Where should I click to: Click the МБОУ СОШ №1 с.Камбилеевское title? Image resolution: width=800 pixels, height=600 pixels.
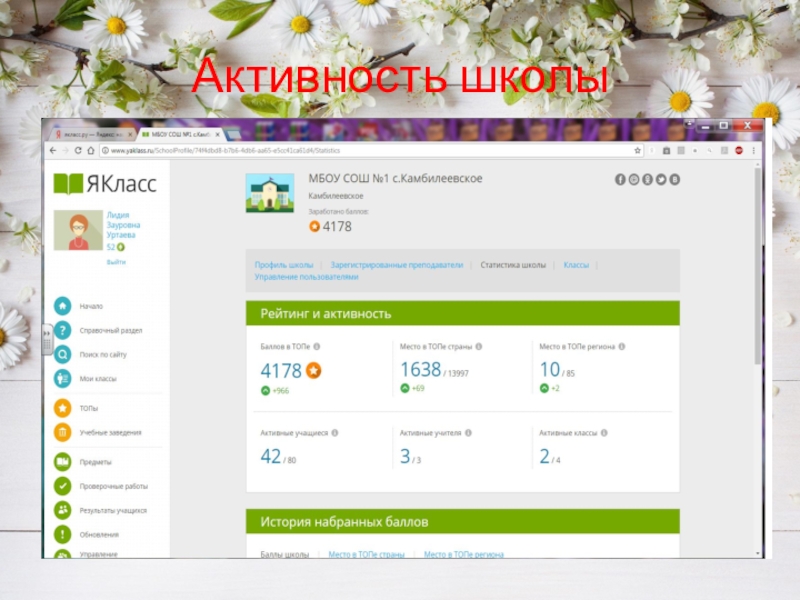point(395,179)
